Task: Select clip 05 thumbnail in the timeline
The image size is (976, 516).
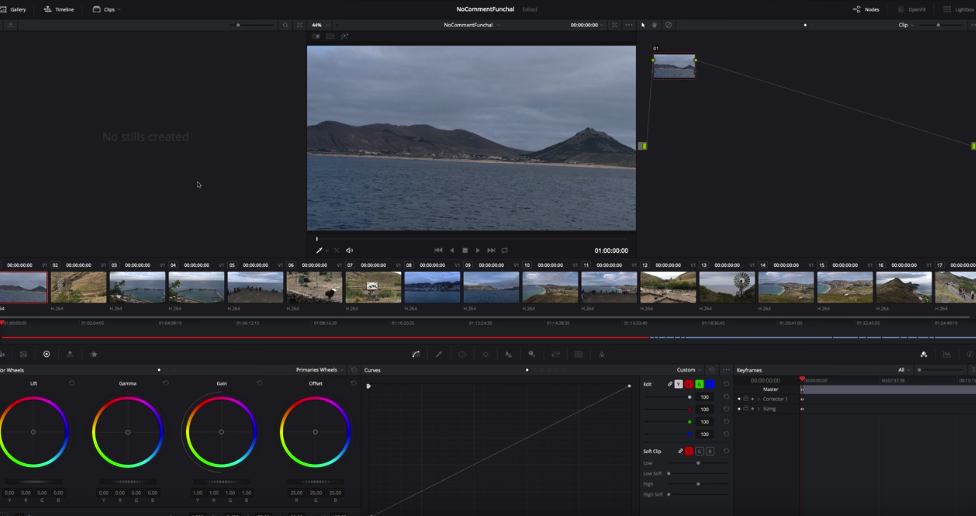Action: (x=255, y=287)
